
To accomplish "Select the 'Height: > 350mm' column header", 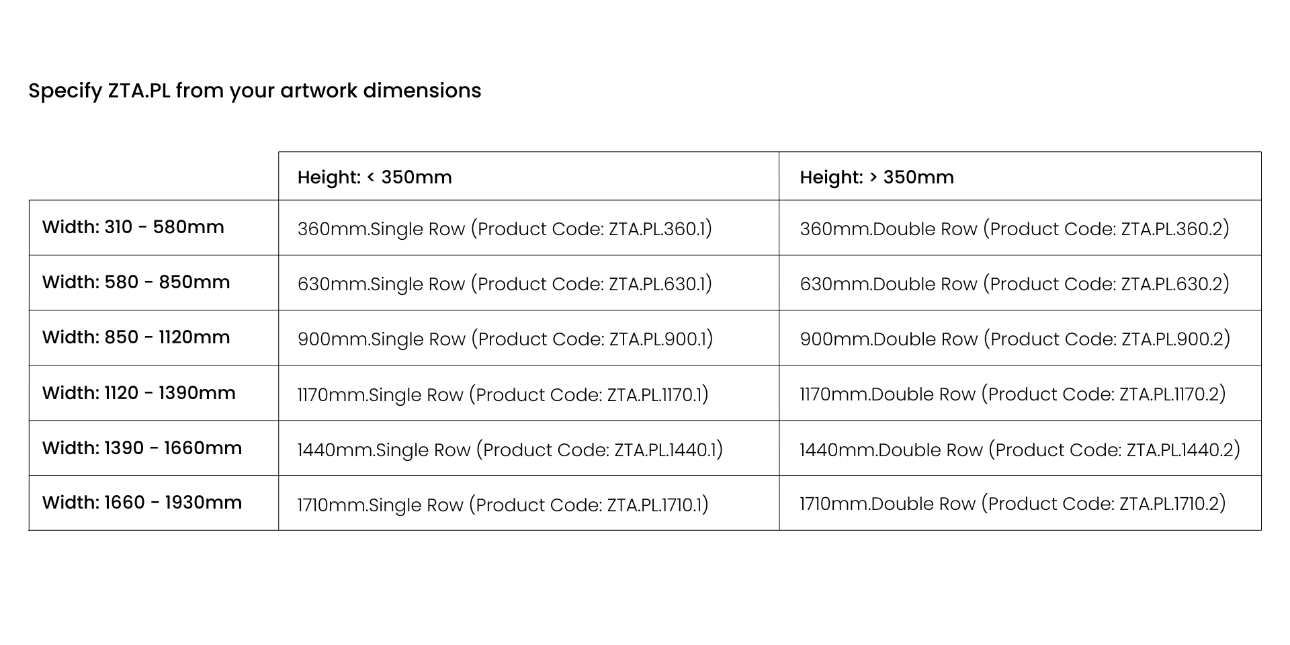I will pos(877,177).
